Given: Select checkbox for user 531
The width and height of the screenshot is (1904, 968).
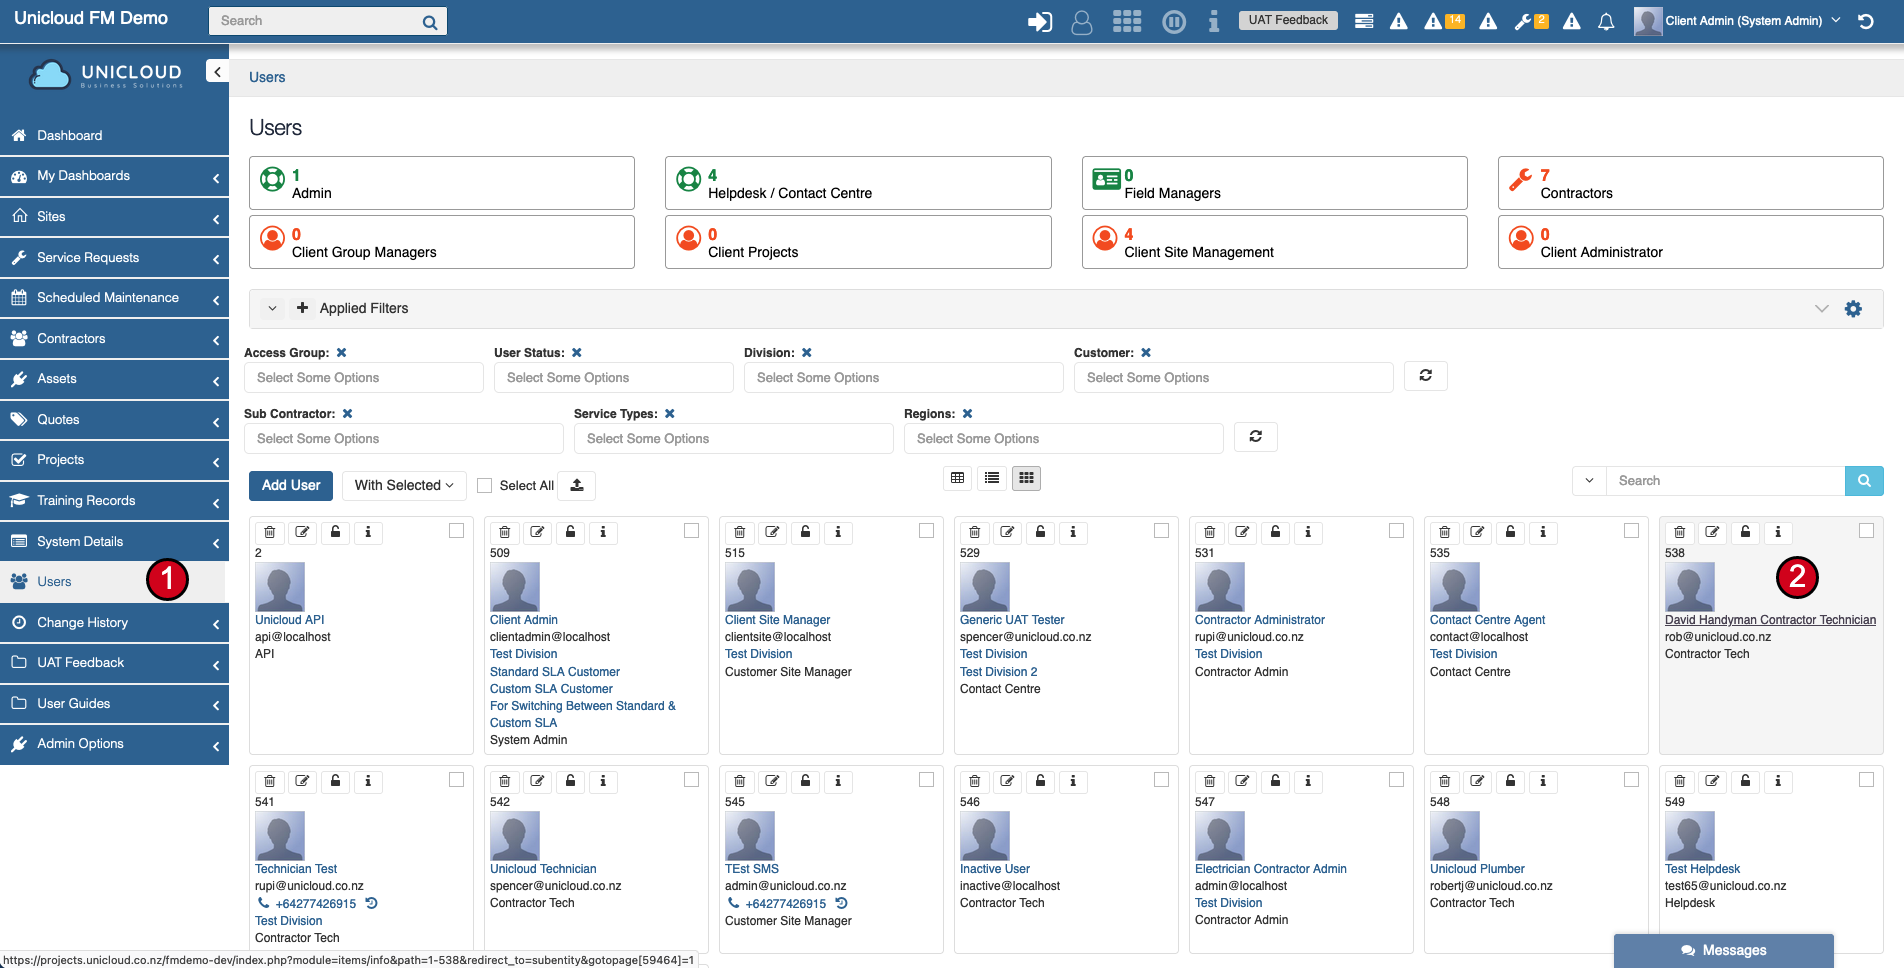Looking at the screenshot, I should tap(1397, 531).
